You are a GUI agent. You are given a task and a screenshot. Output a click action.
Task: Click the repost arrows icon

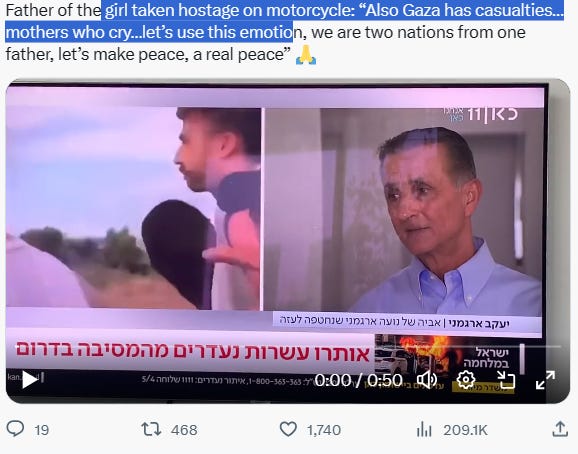(151, 429)
